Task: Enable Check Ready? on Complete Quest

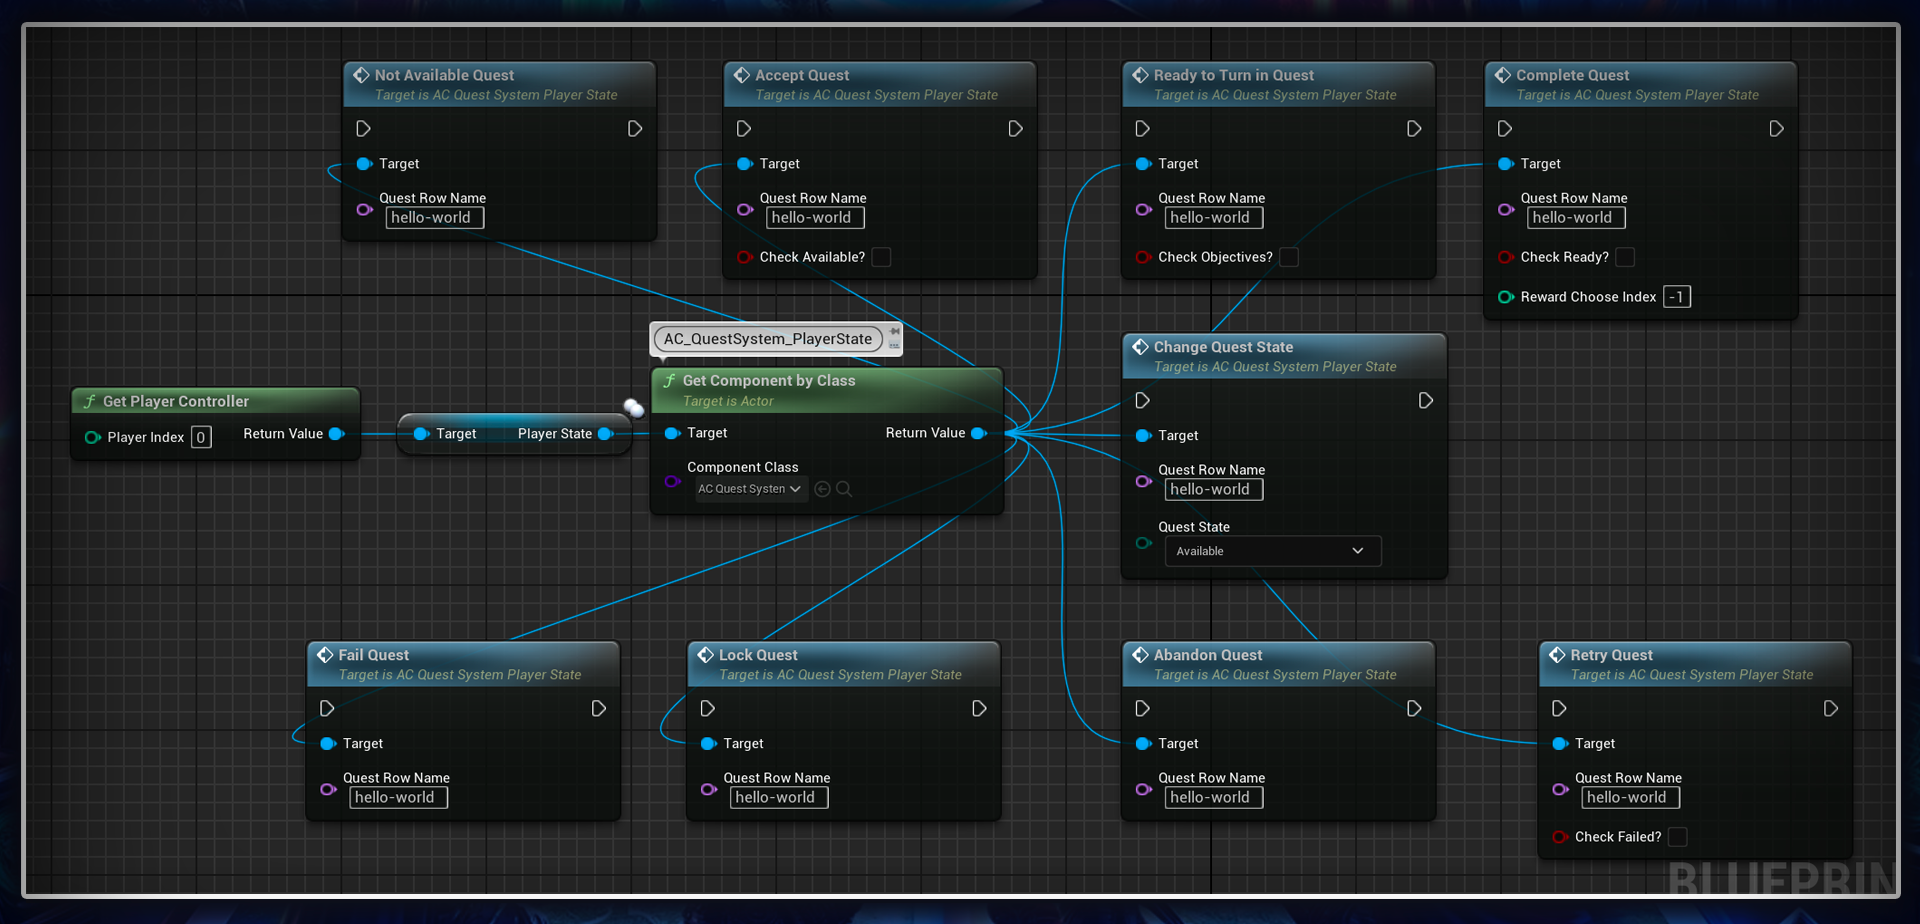Action: tap(1626, 257)
